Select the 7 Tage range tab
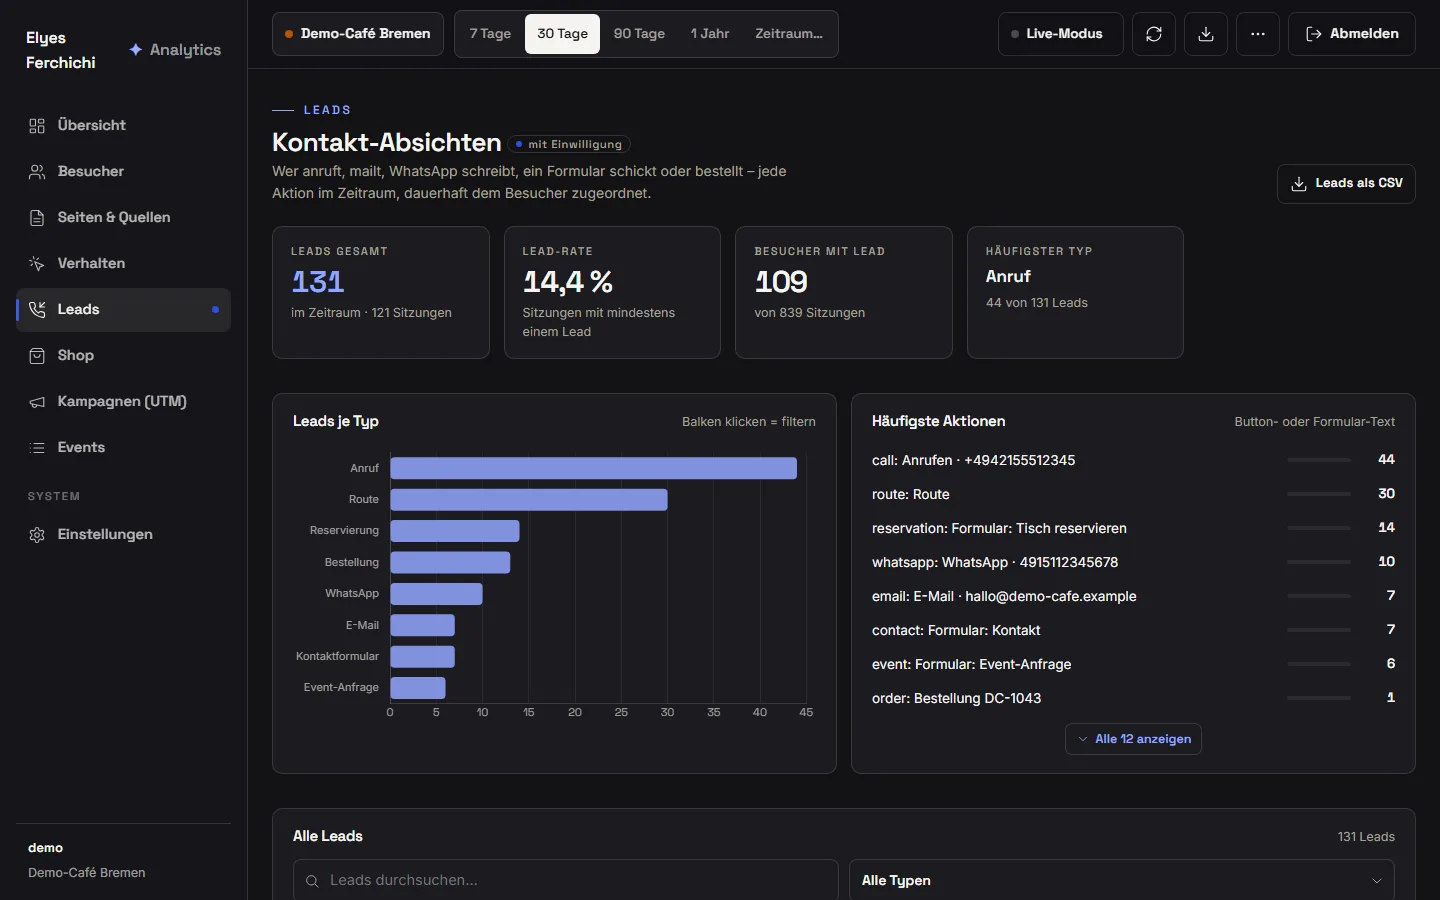Image resolution: width=1440 pixels, height=900 pixels. (490, 34)
